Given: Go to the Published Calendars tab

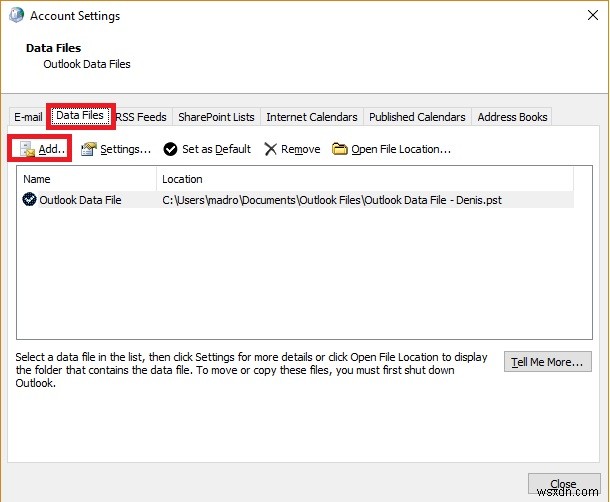Looking at the screenshot, I should 417,117.
